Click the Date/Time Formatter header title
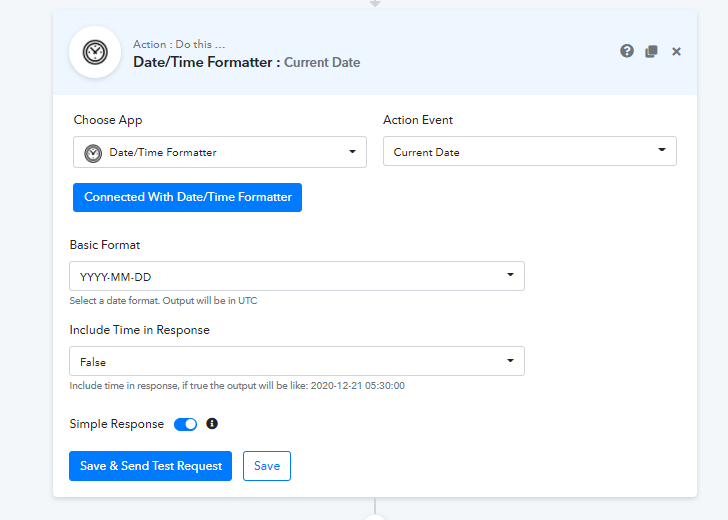This screenshot has height=520, width=728. (x=206, y=62)
